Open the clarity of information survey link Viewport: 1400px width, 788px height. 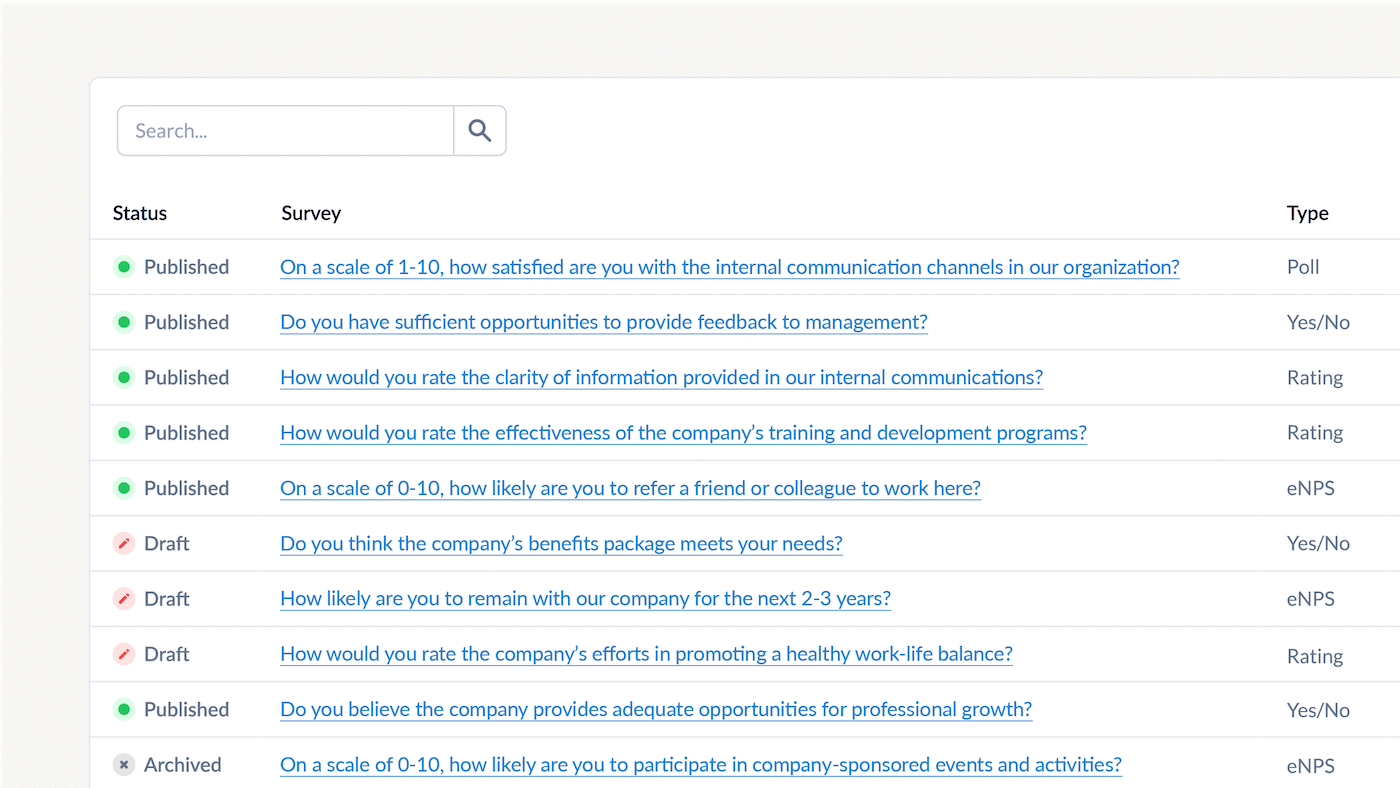(661, 377)
